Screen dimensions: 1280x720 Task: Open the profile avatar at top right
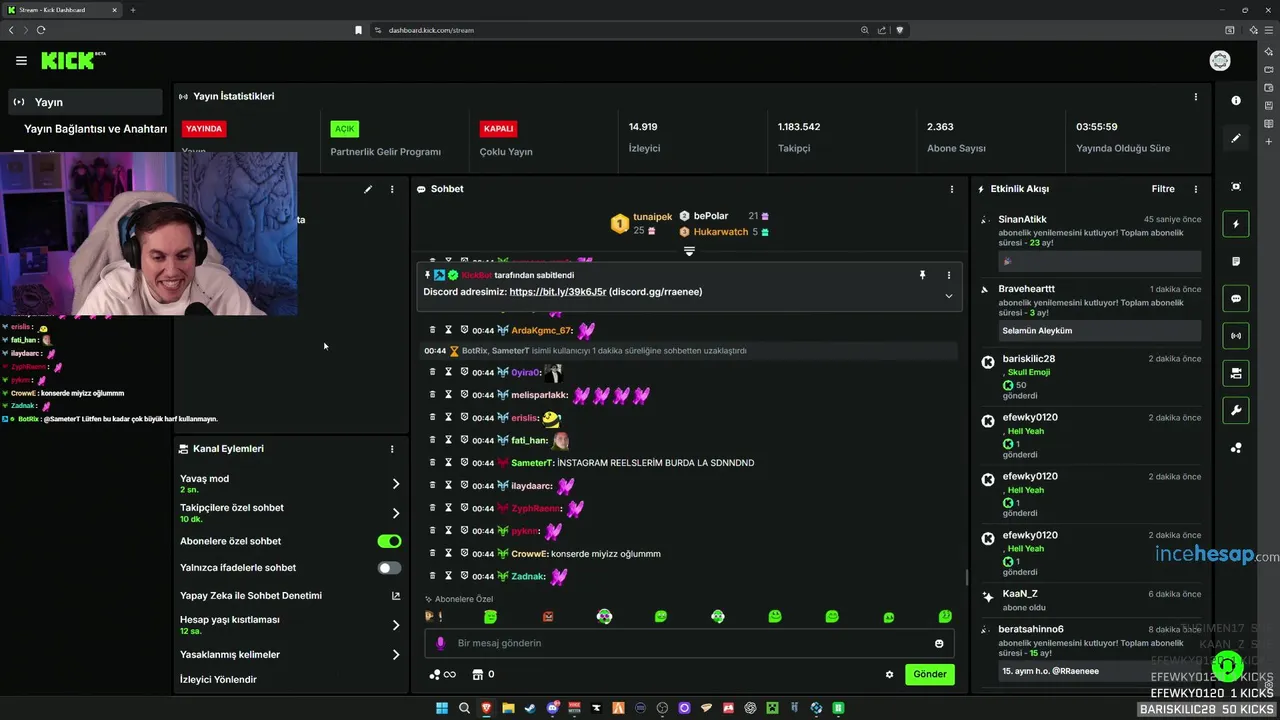click(1220, 61)
